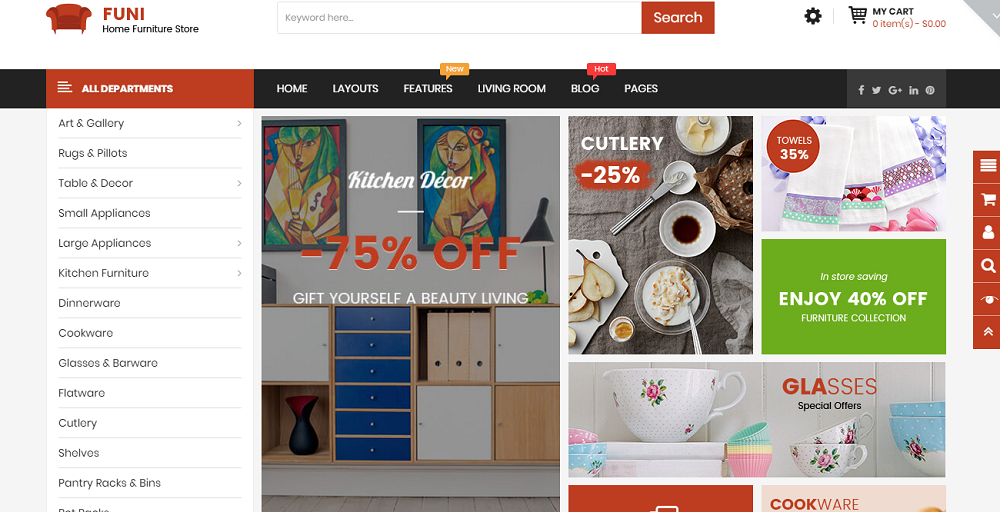Open the Living Room menu item
Screen dimensions: 1000x512
[x=511, y=89]
